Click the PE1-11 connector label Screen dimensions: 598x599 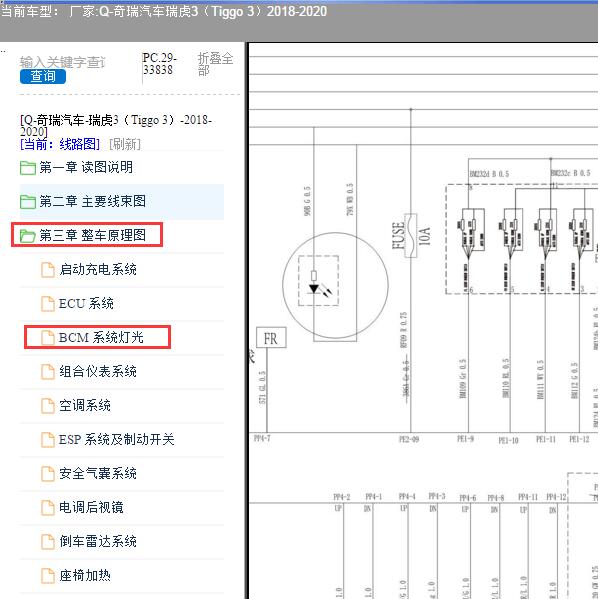click(546, 439)
